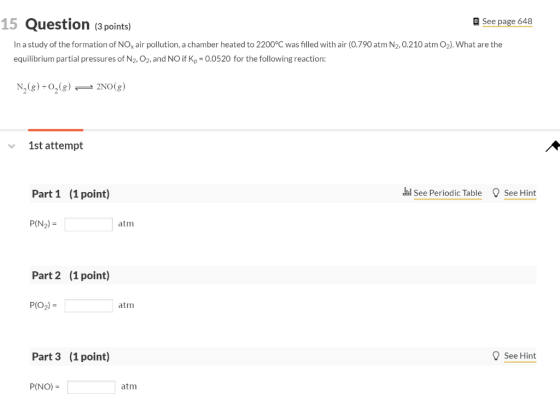The width and height of the screenshot is (560, 396).
Task: Click the lightbulb icon in Part 1
Action: click(495, 193)
